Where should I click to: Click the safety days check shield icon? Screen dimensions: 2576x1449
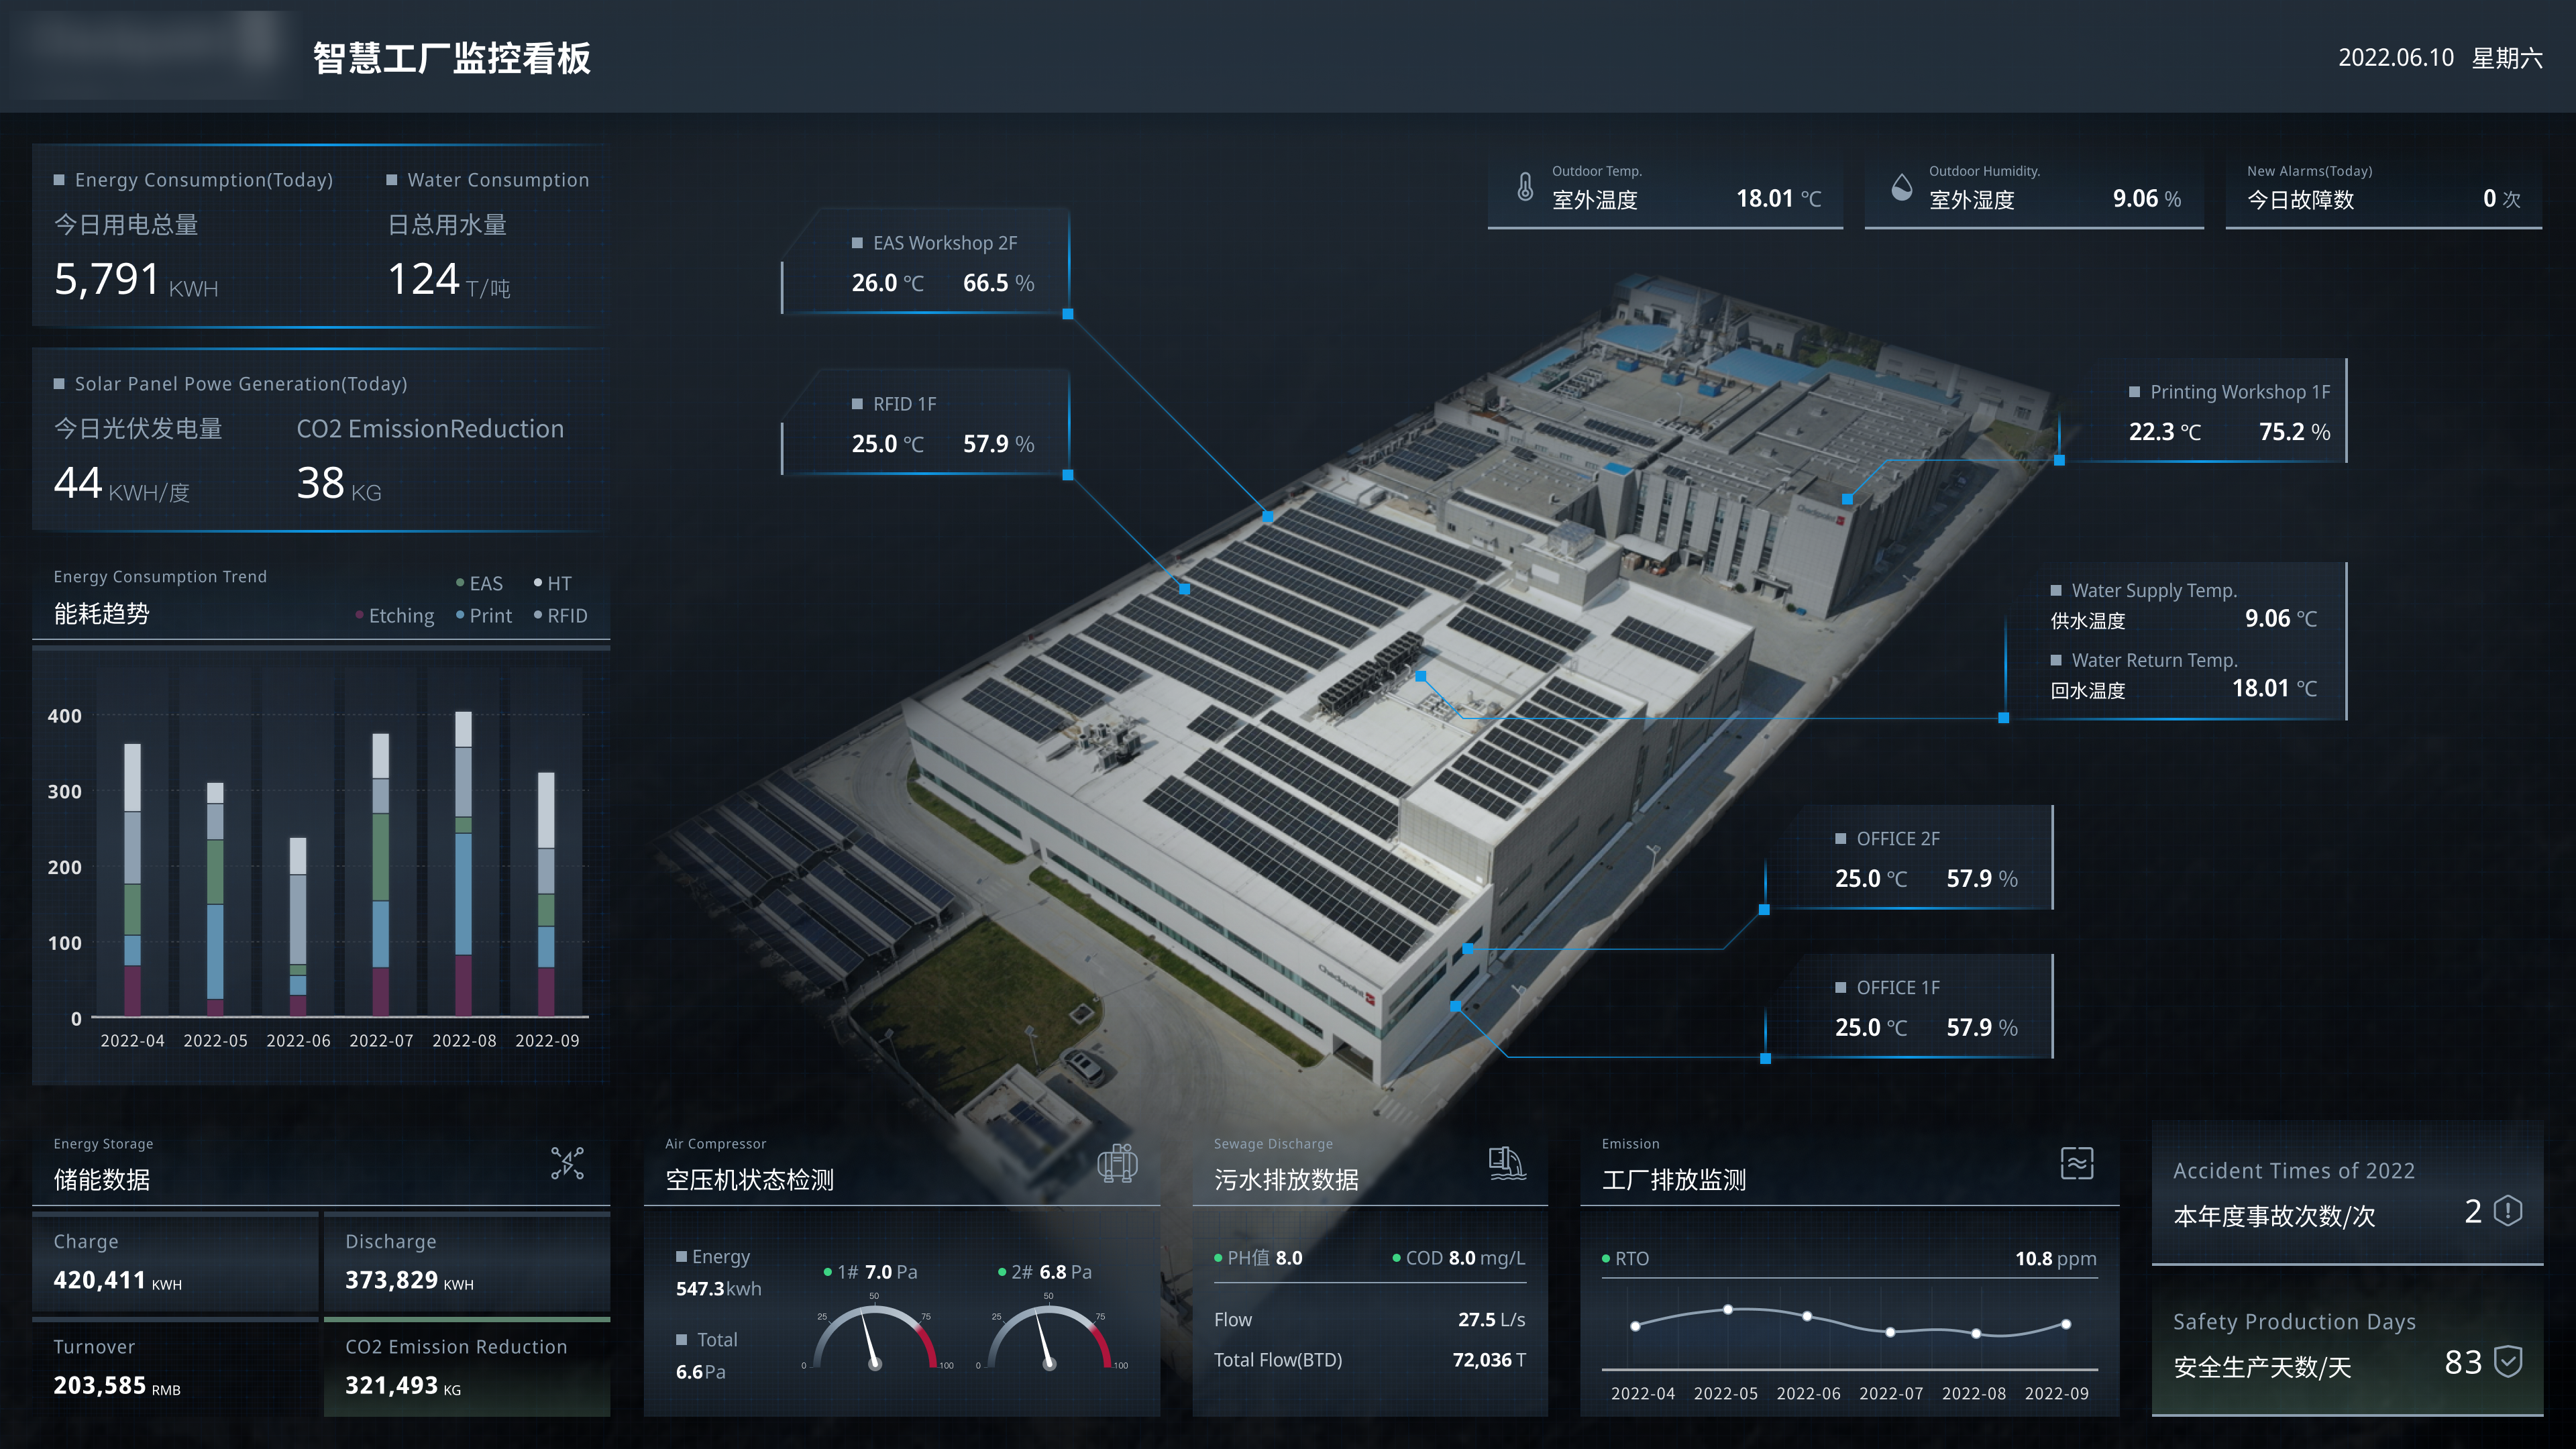[x=2508, y=1361]
